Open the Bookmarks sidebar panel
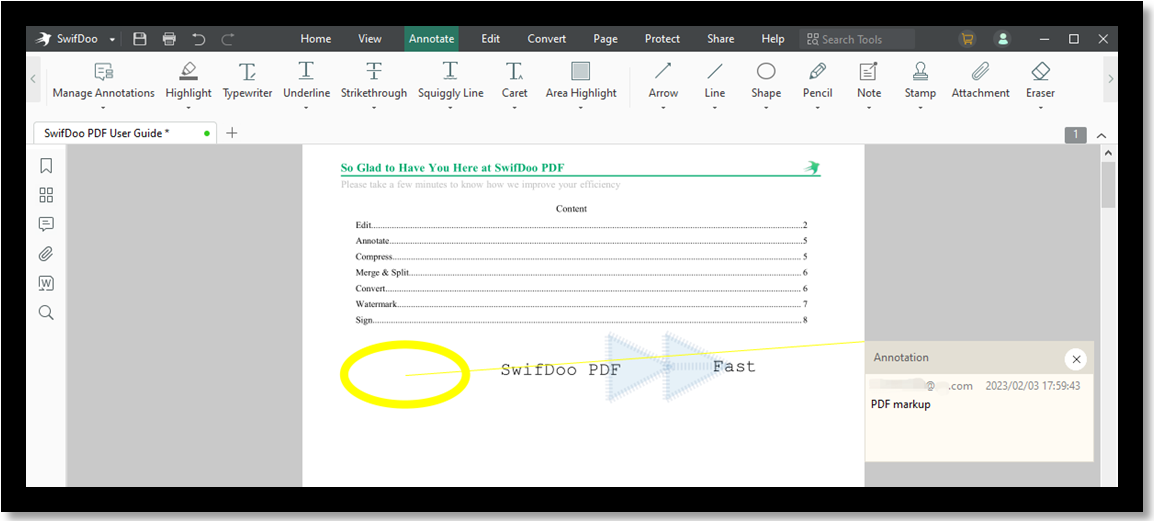This screenshot has width=1154, height=521. (x=46, y=166)
